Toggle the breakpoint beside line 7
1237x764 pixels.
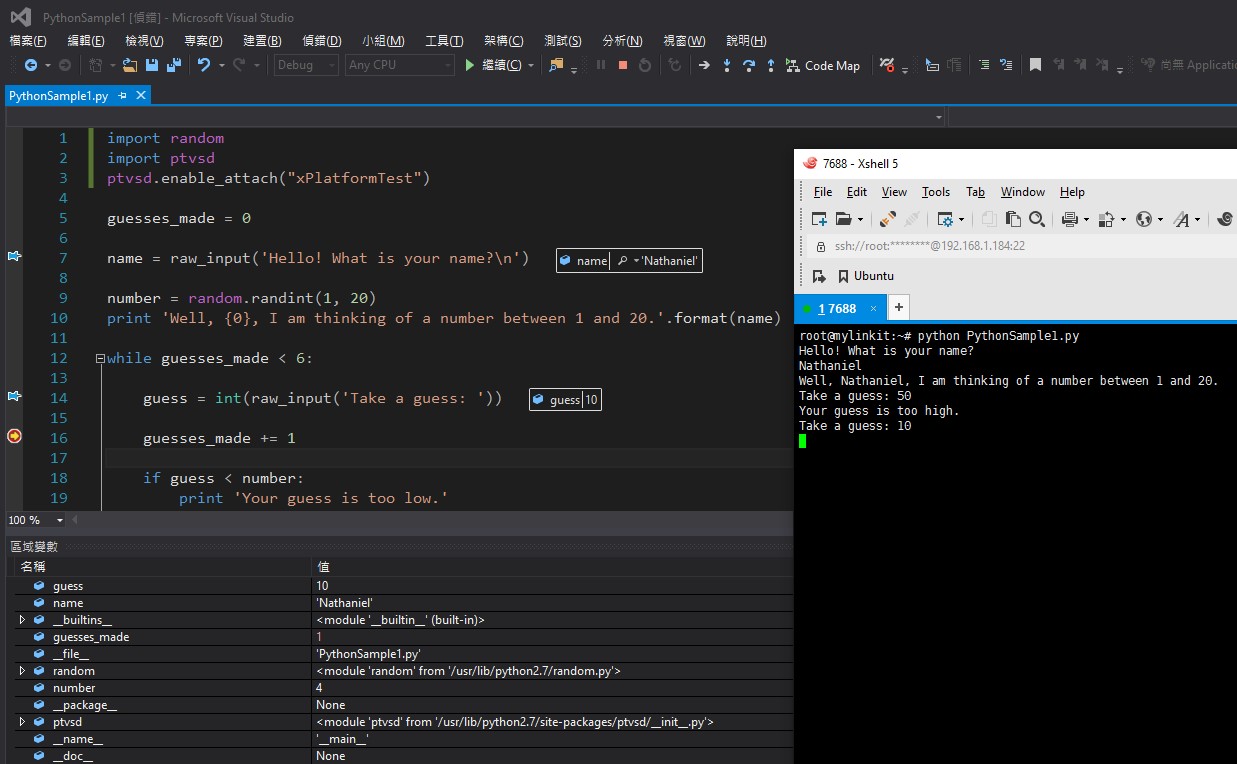point(15,257)
